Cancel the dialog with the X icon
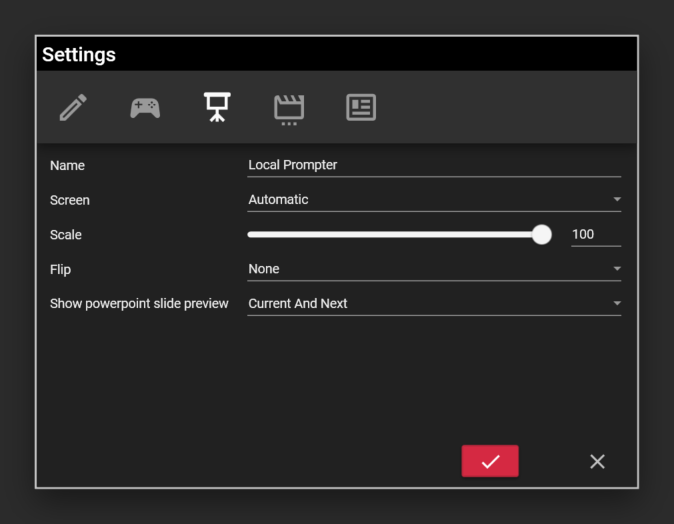 (x=597, y=461)
